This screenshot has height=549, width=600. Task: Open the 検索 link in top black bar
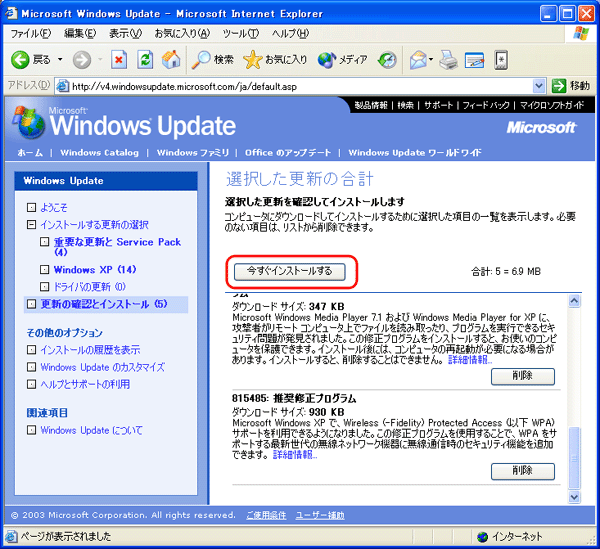click(x=406, y=105)
